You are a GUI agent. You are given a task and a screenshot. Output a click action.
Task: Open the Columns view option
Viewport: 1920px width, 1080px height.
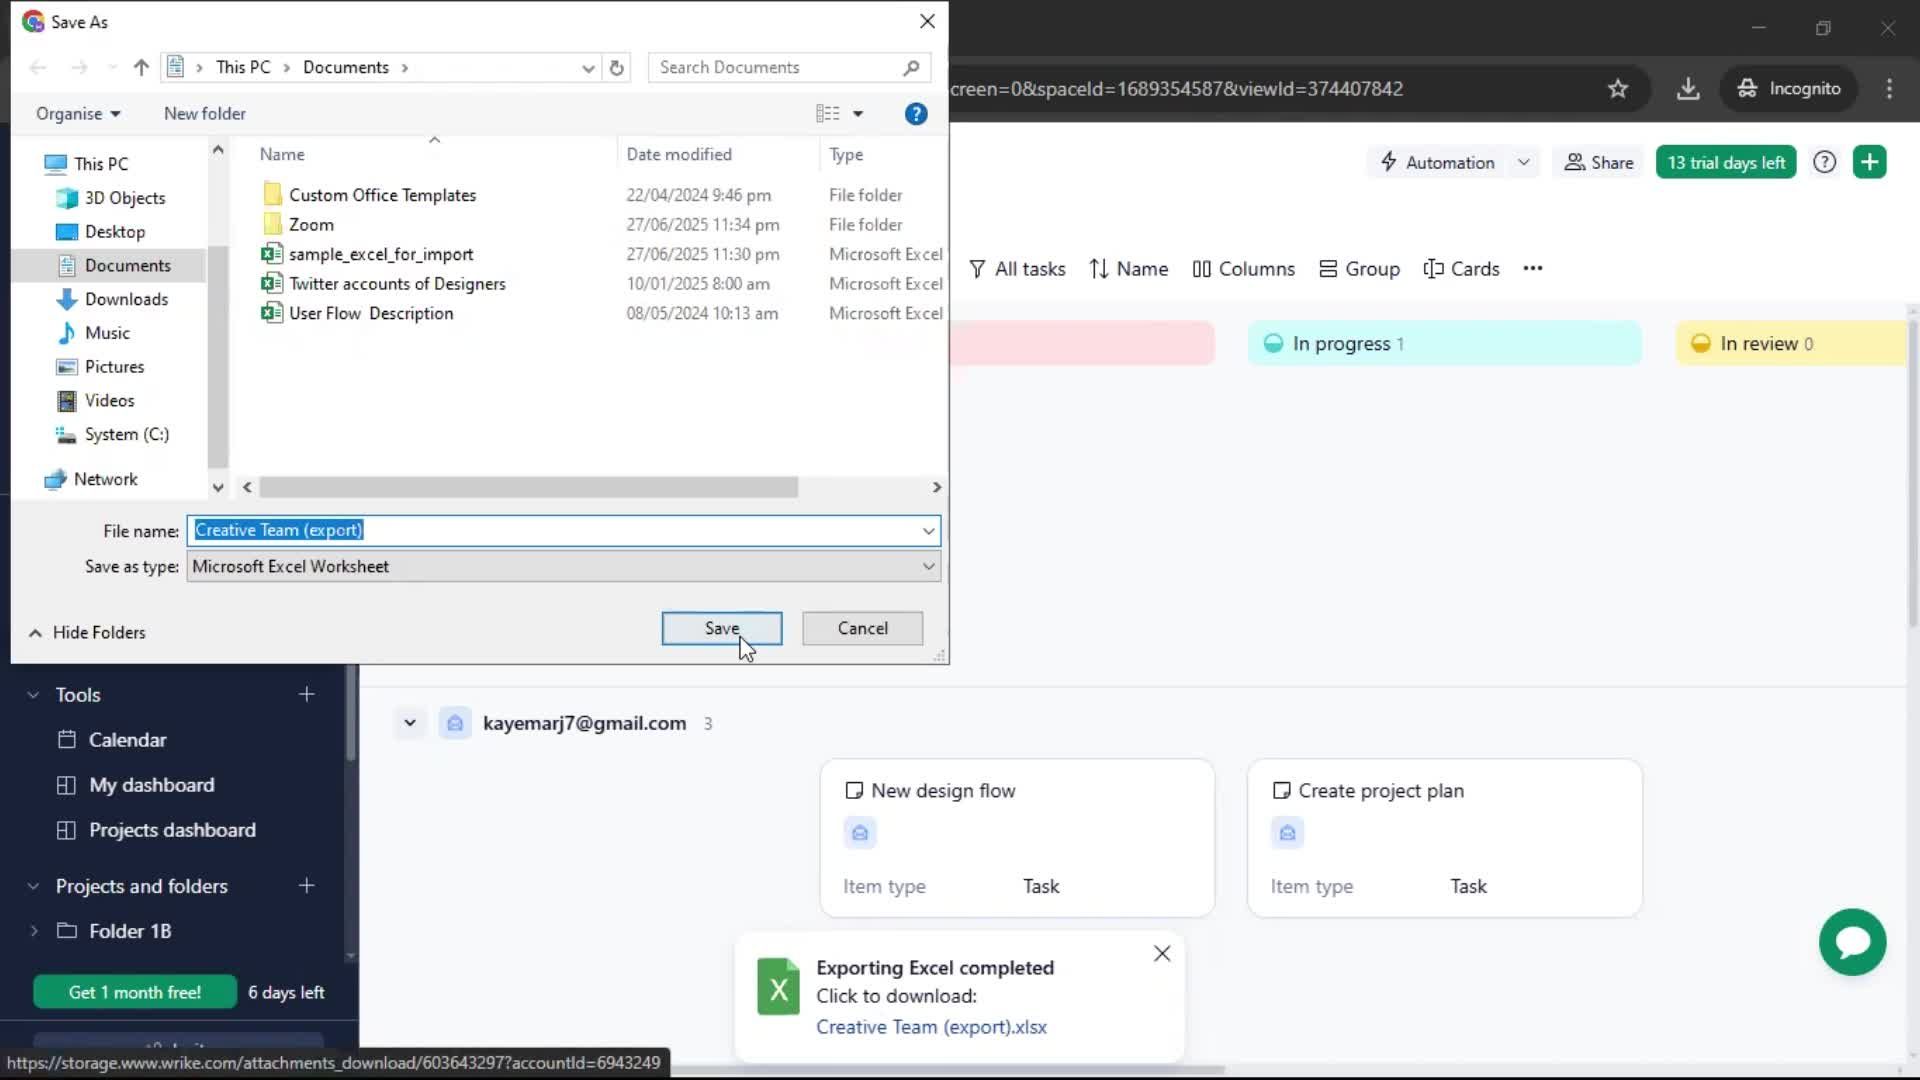1243,269
